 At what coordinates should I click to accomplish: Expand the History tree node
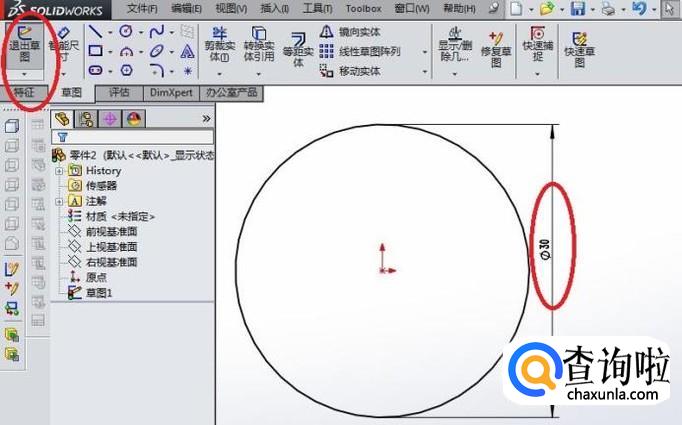(59, 171)
